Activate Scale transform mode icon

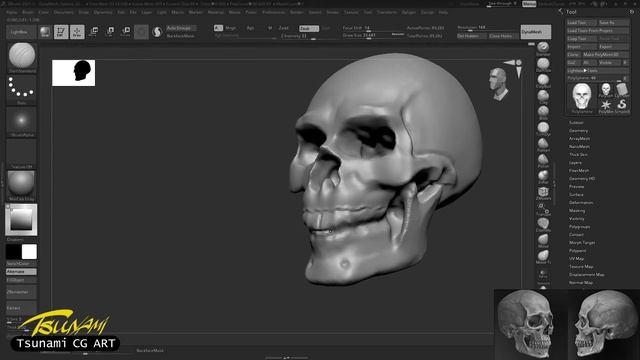pyautogui.click(x=110, y=32)
